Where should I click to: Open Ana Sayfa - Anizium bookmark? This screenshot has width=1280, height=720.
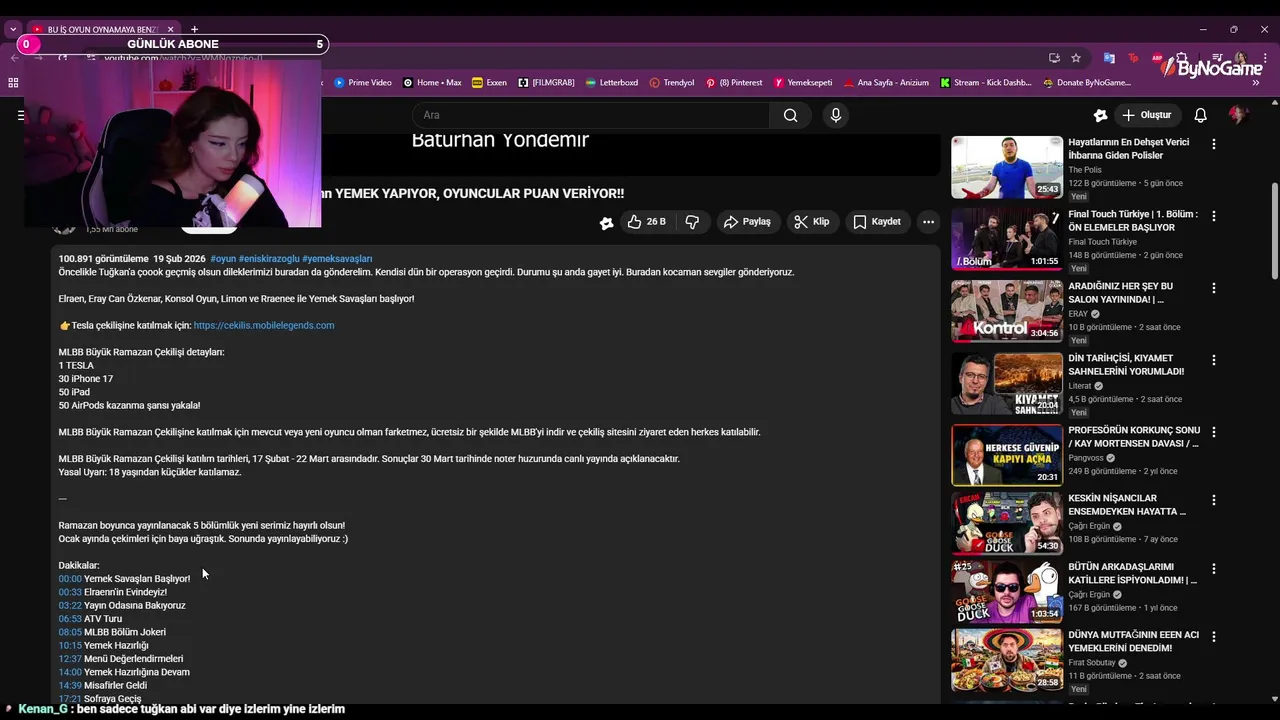coord(886,83)
